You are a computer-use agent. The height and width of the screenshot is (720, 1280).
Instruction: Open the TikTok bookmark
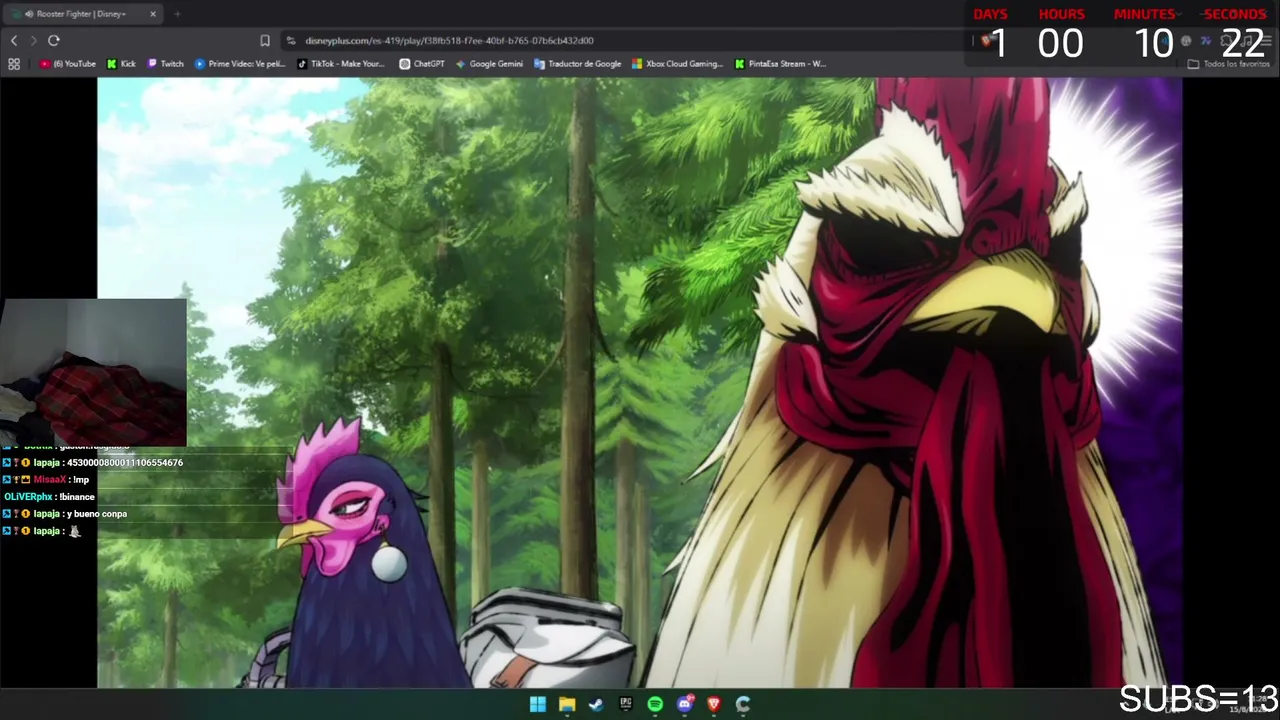(341, 64)
